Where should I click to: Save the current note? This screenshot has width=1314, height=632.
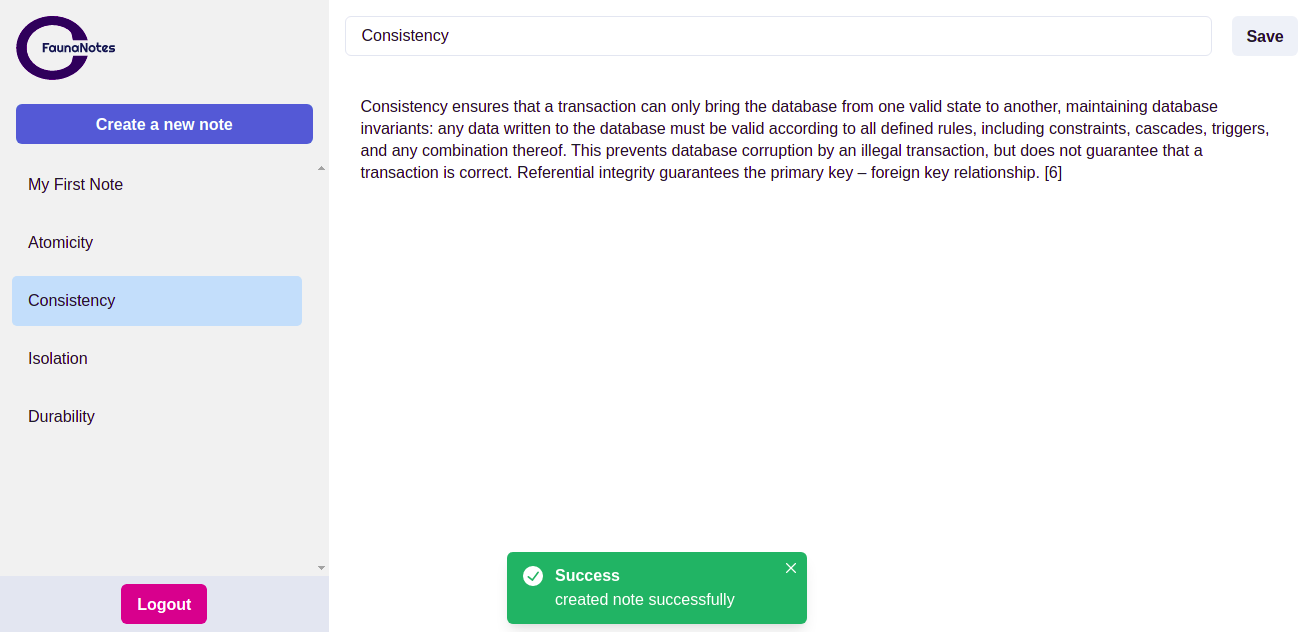click(x=1264, y=36)
